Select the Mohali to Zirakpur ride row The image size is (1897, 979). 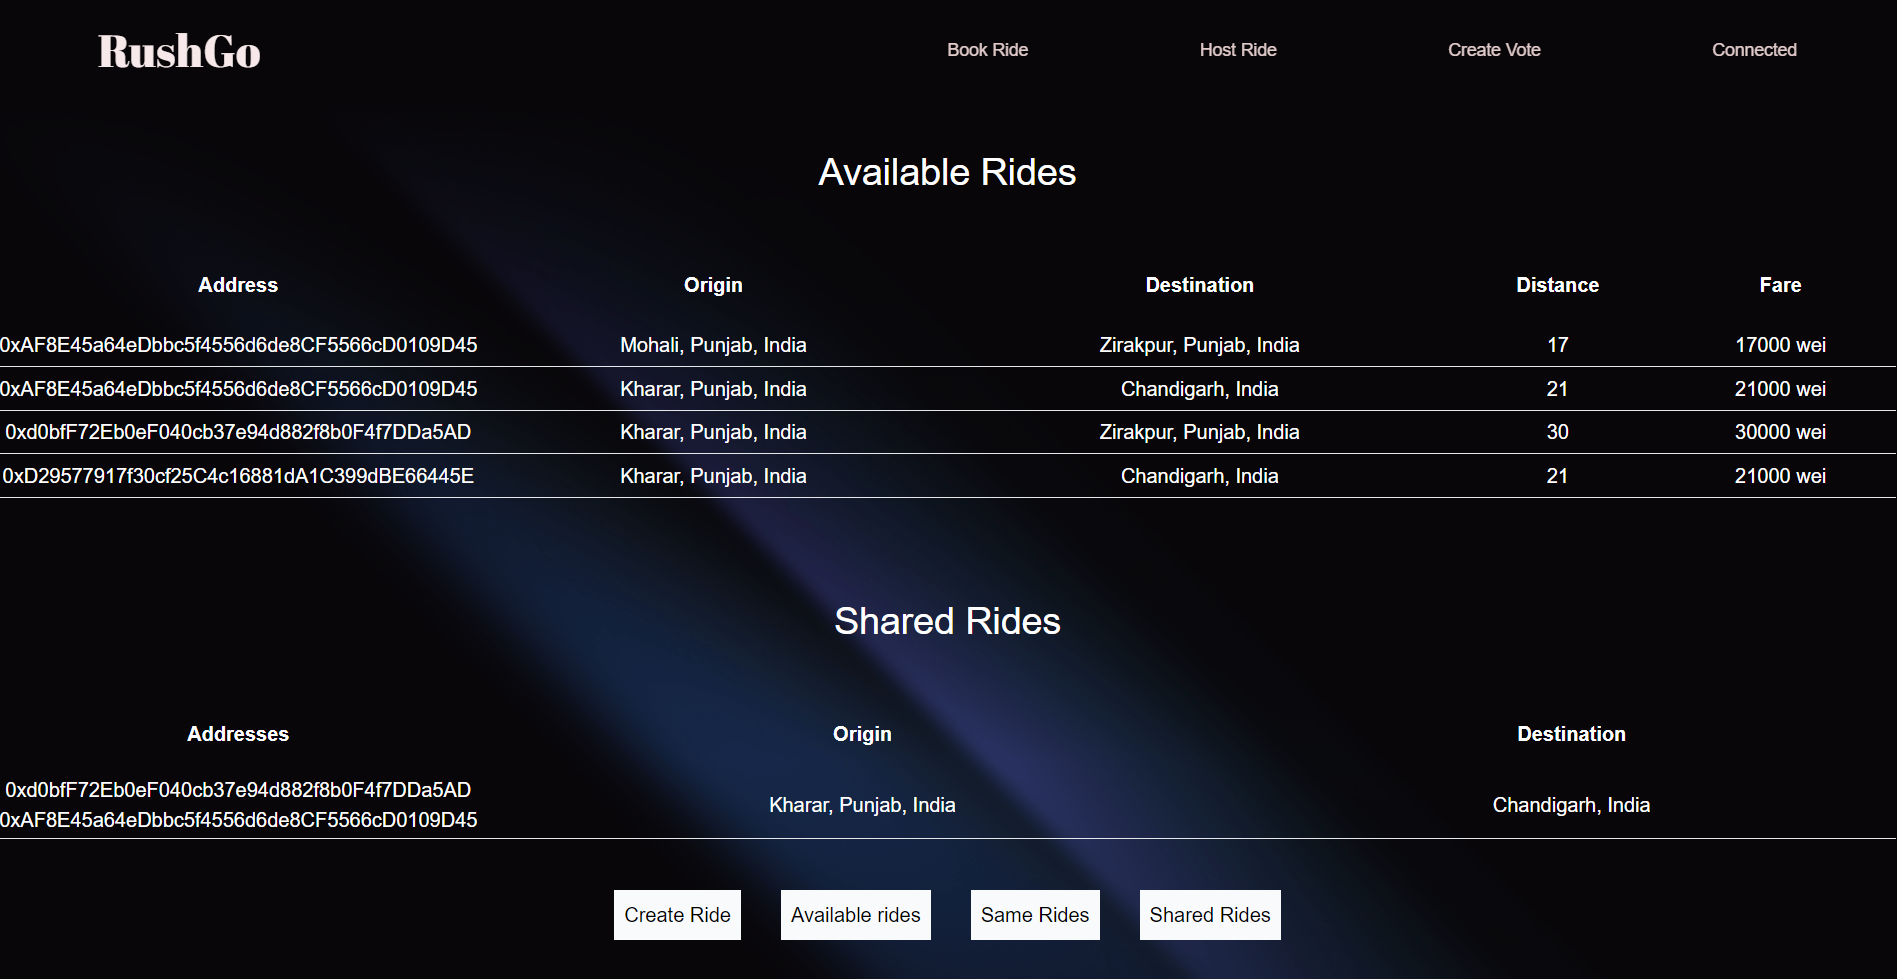[713, 344]
